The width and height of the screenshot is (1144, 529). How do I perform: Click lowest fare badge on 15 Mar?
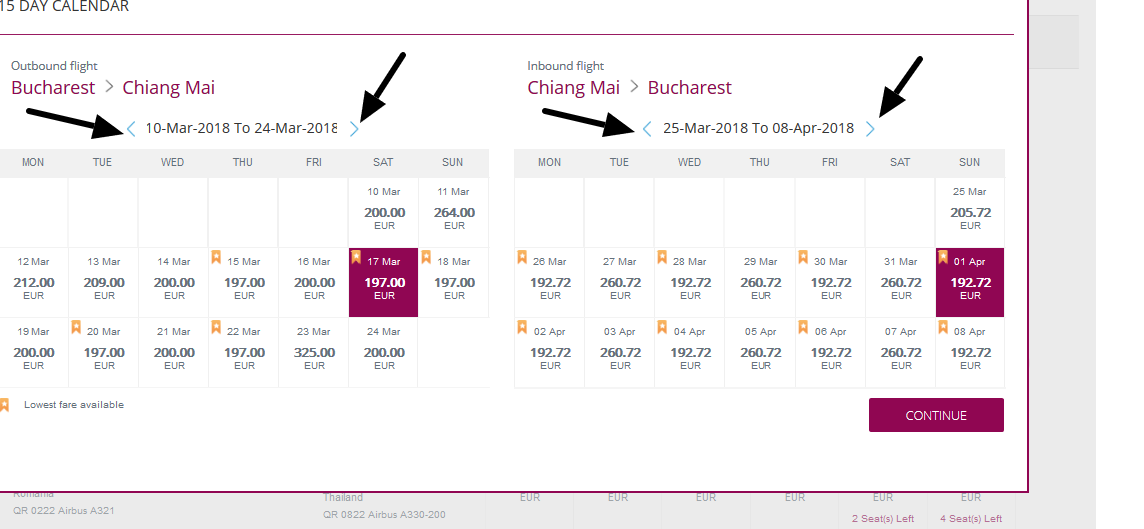pyautogui.click(x=216, y=258)
